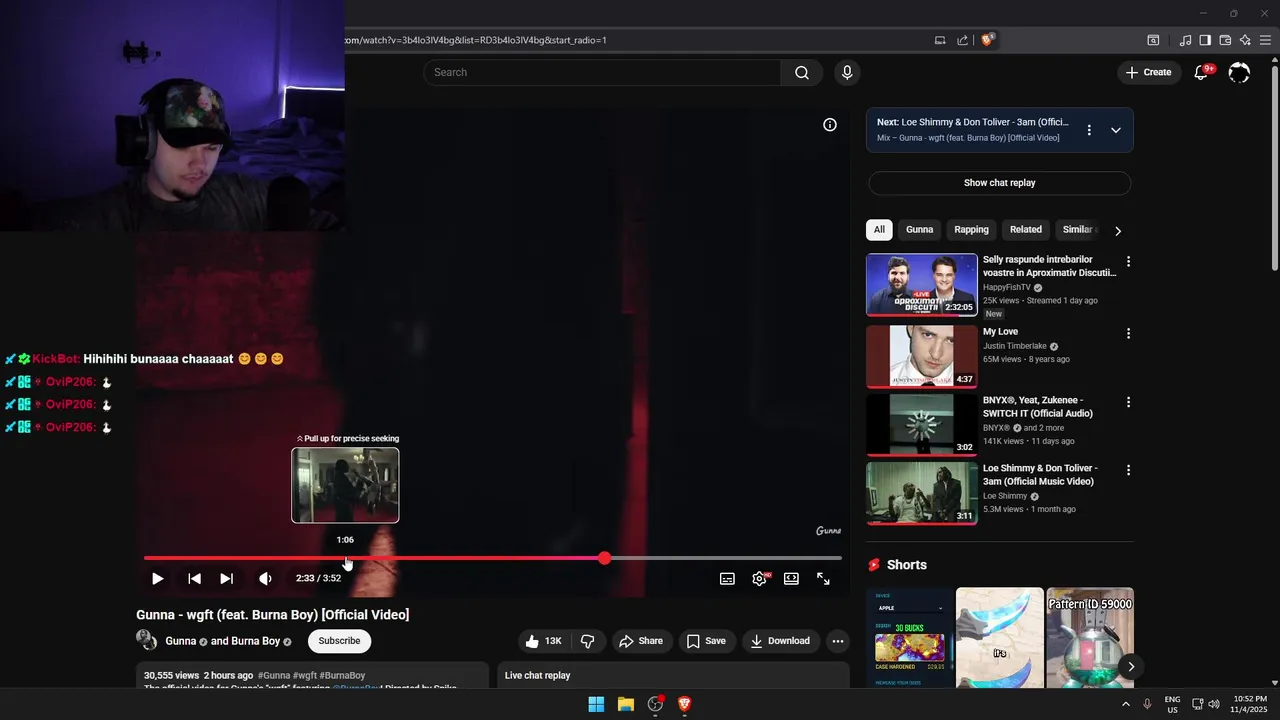Toggle the Brave sidebar panel icon
Viewport: 1280px width, 720px height.
[x=1205, y=40]
